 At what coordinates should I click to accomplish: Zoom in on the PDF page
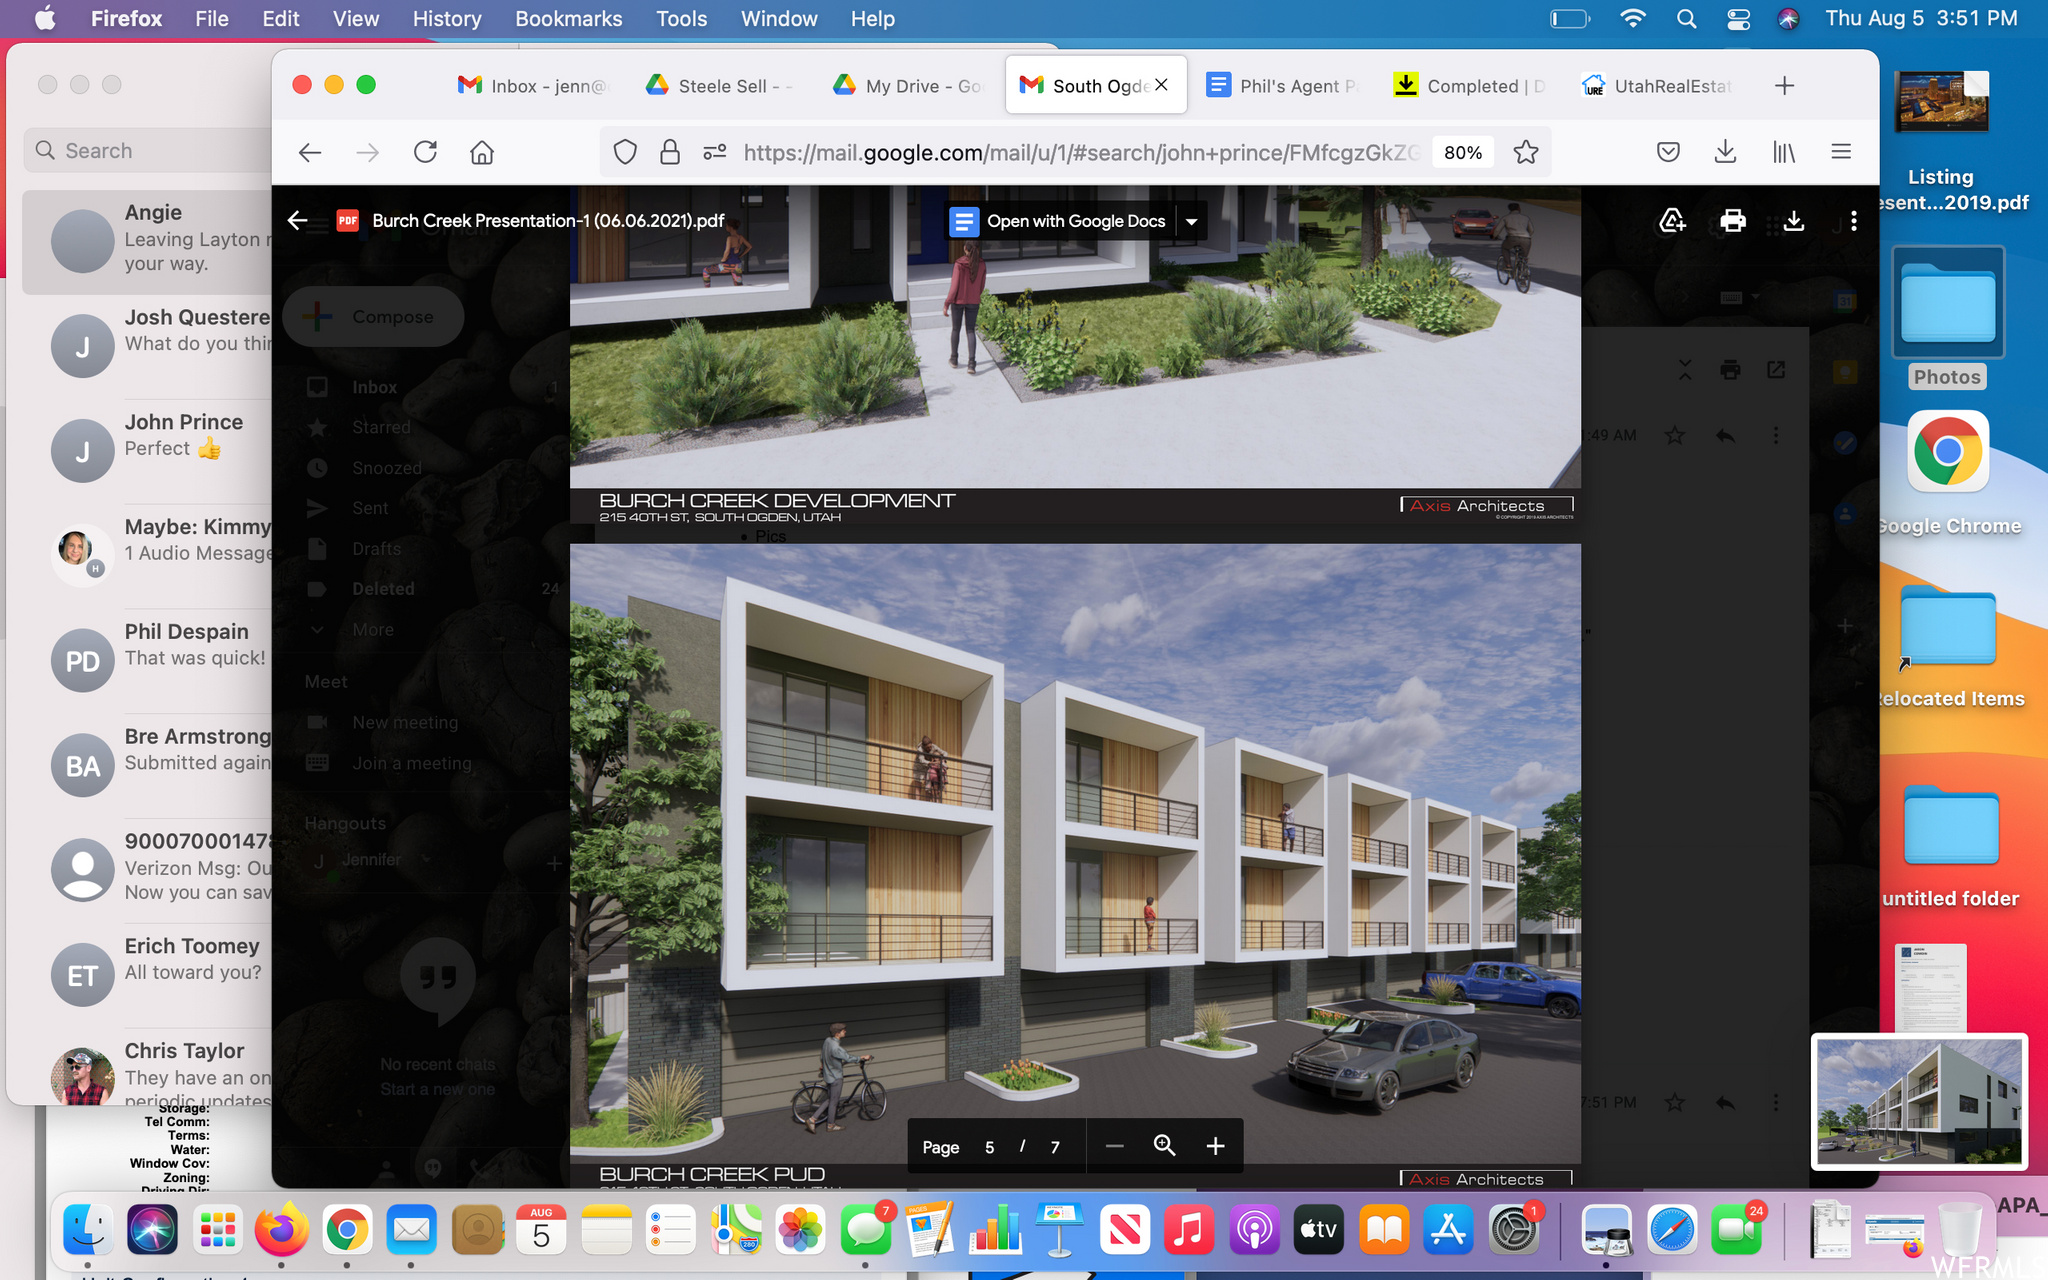pyautogui.click(x=1215, y=1145)
